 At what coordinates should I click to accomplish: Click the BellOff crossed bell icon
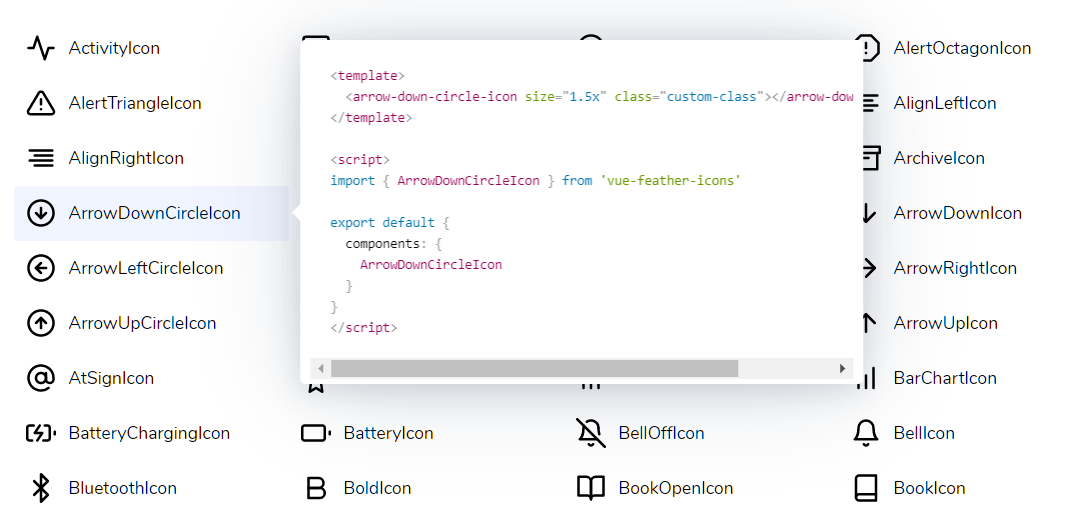591,433
